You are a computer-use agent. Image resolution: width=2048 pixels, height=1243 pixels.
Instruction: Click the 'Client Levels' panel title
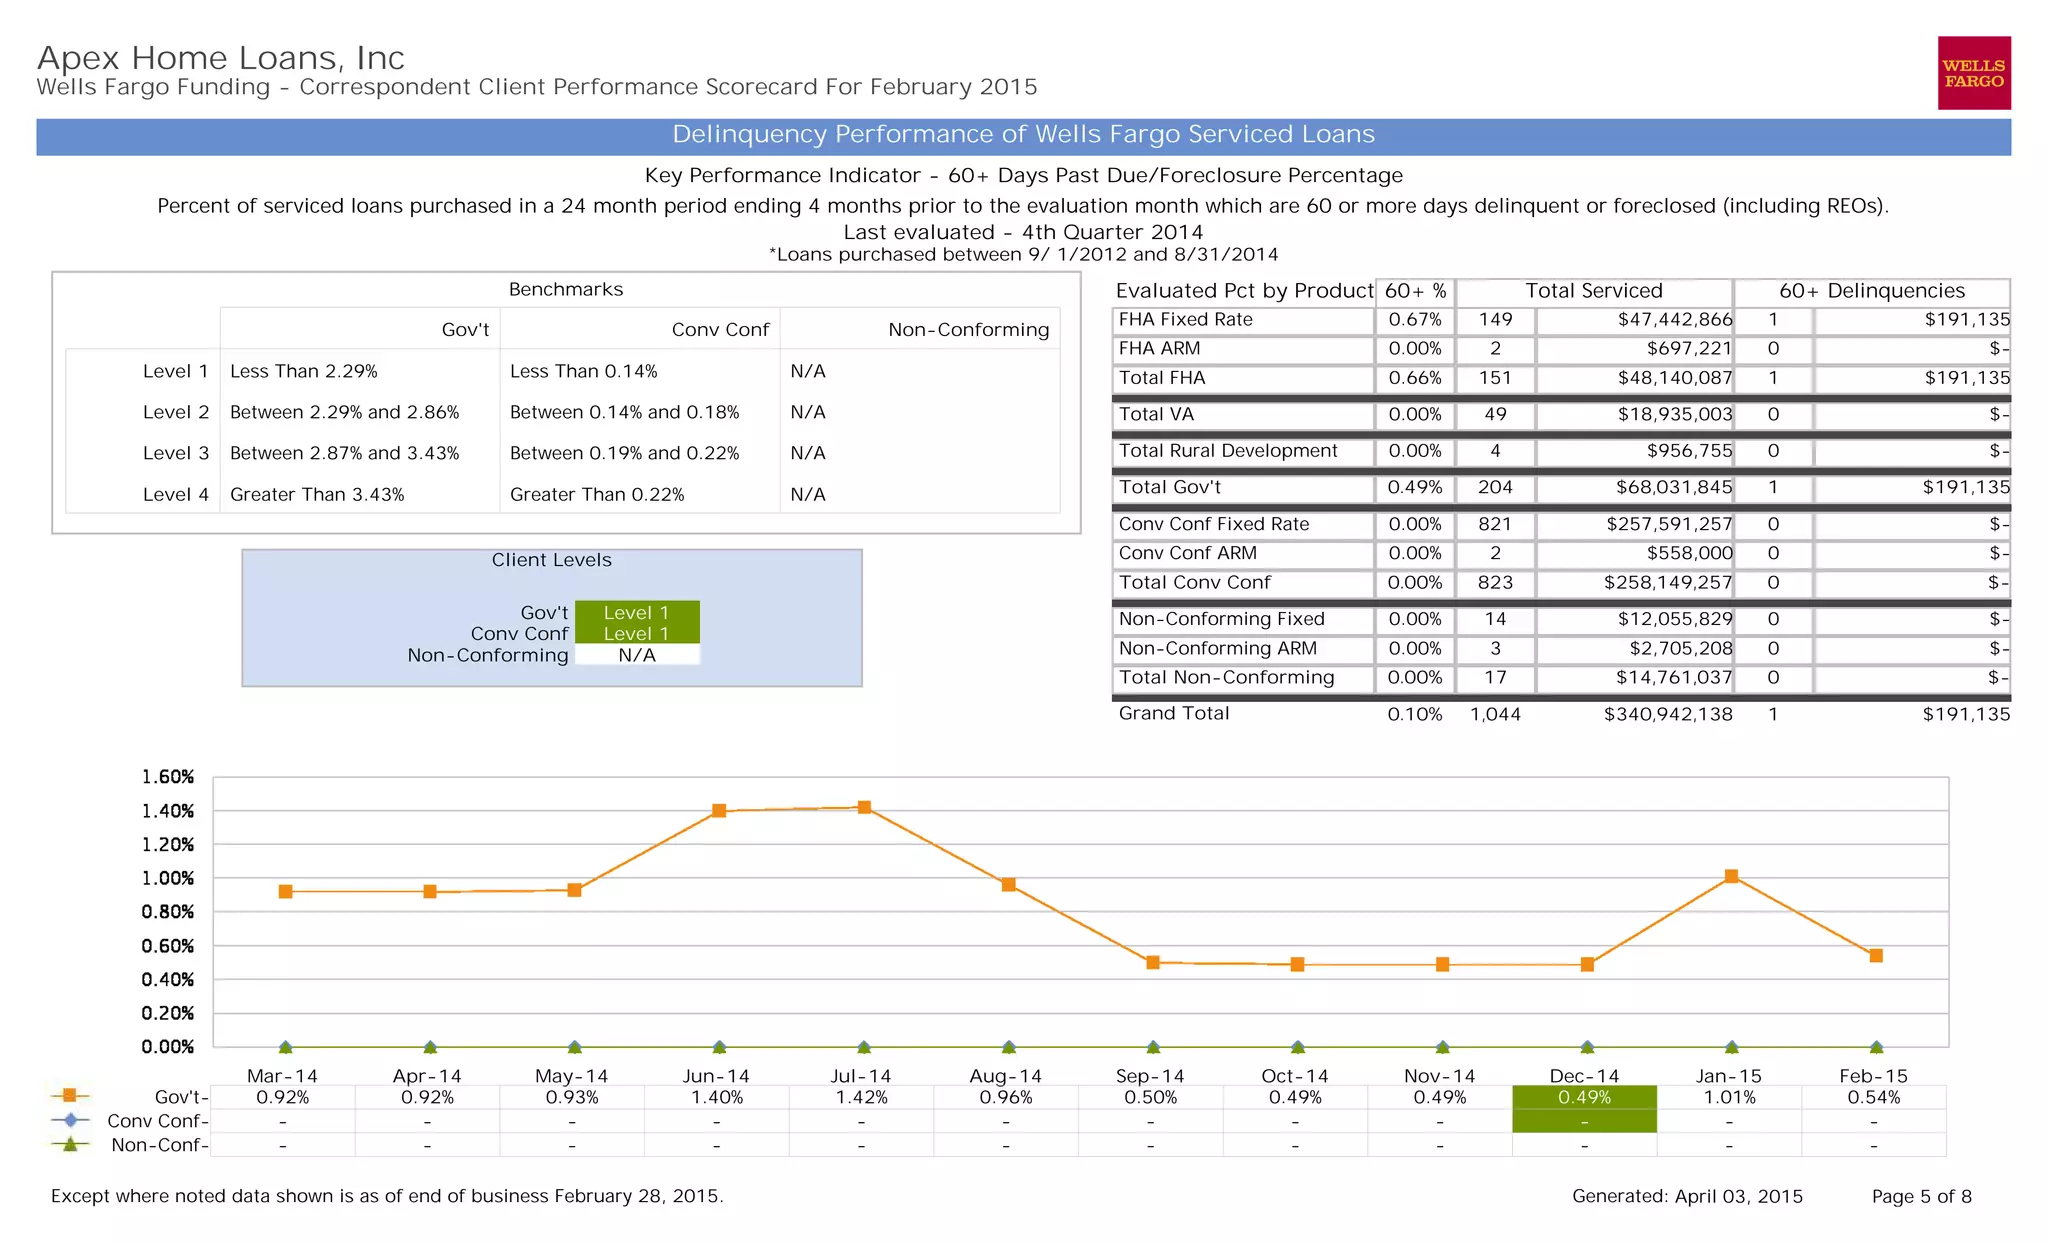click(x=552, y=560)
